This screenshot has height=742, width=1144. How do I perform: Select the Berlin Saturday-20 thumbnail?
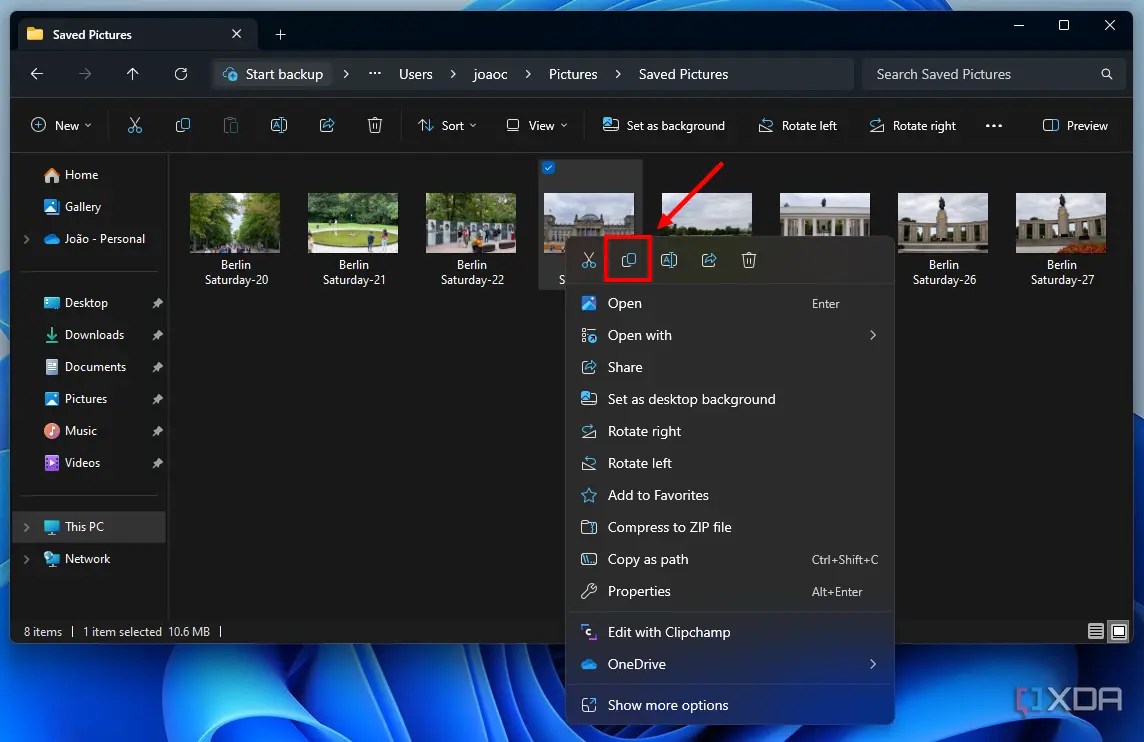pos(234,222)
